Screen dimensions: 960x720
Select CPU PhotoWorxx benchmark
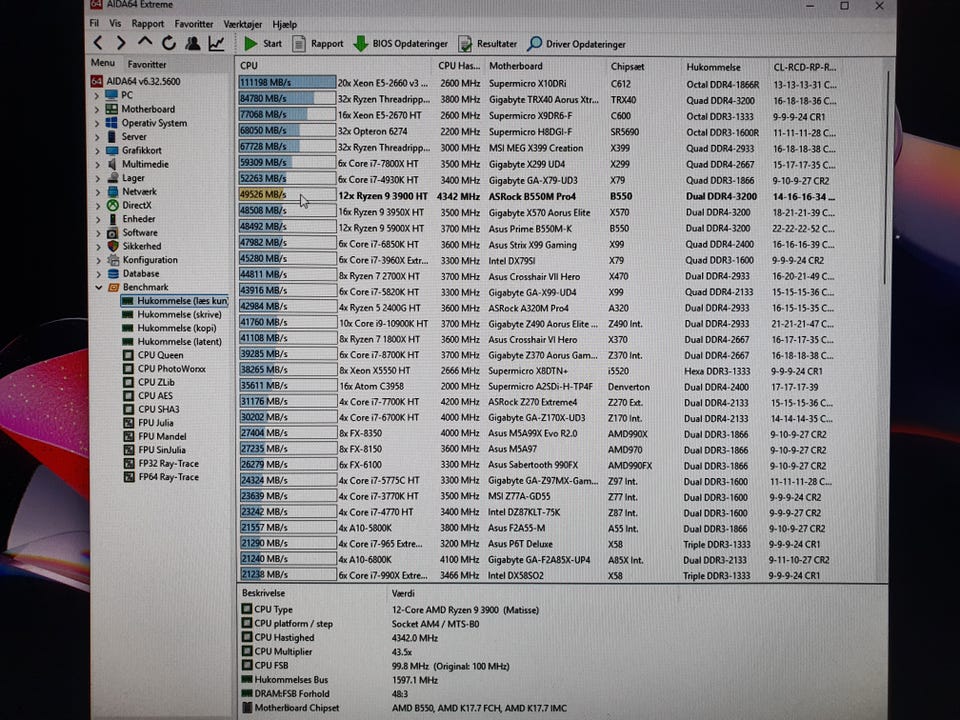pyautogui.click(x=165, y=369)
